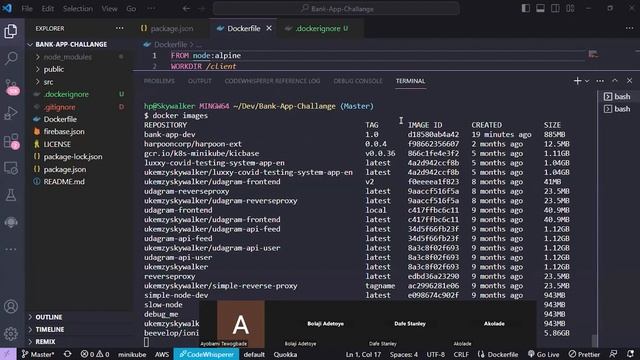This screenshot has height=360, width=640.
Task: Toggle the primary side bar layout
Action: point(526,8)
